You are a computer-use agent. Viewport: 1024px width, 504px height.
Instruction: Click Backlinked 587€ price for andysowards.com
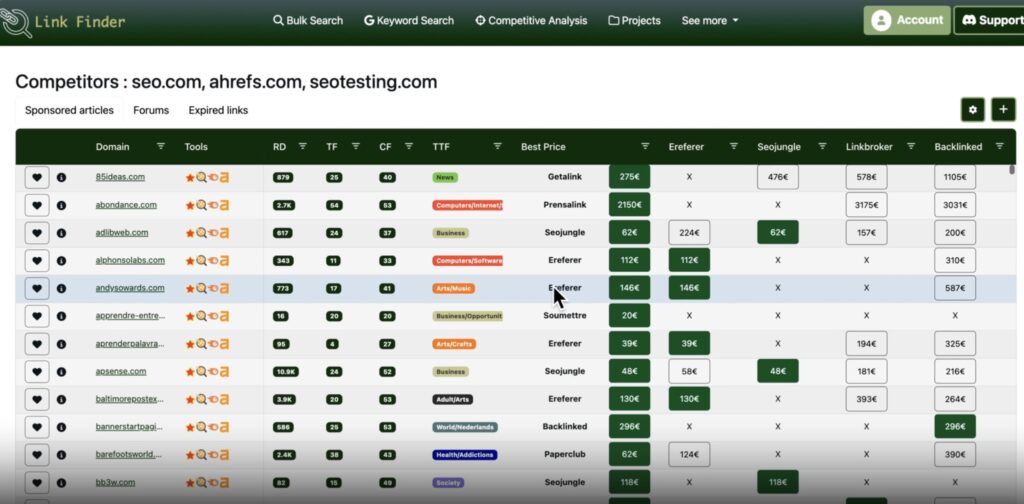coord(955,288)
